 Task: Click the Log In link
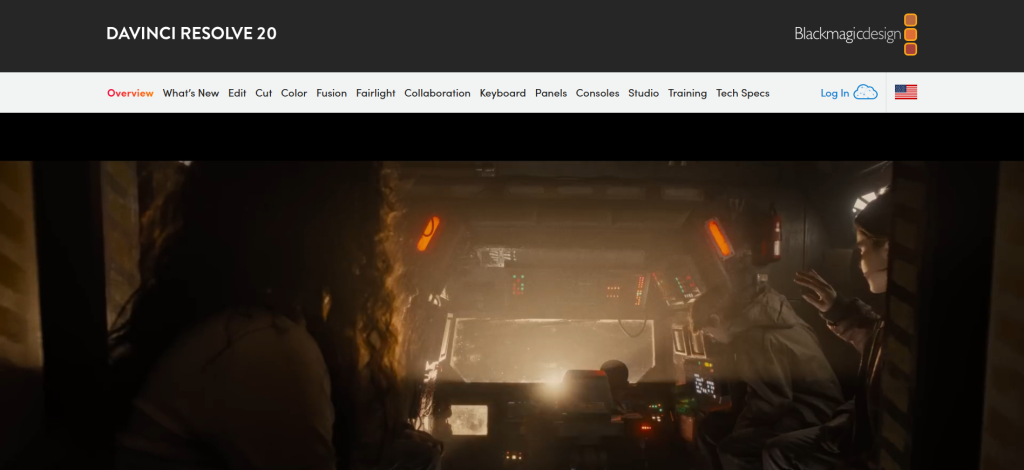coord(834,93)
